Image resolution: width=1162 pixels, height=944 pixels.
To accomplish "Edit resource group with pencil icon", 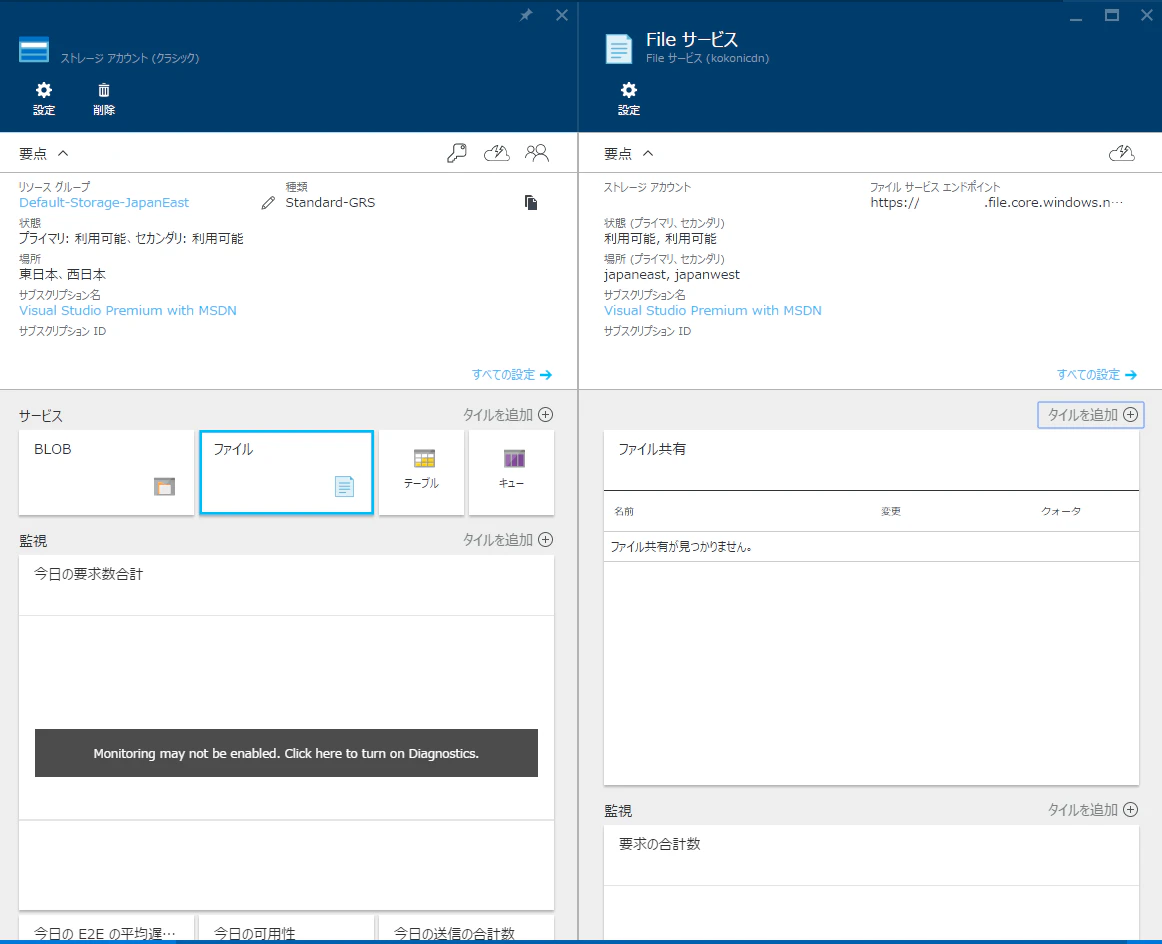I will [268, 202].
